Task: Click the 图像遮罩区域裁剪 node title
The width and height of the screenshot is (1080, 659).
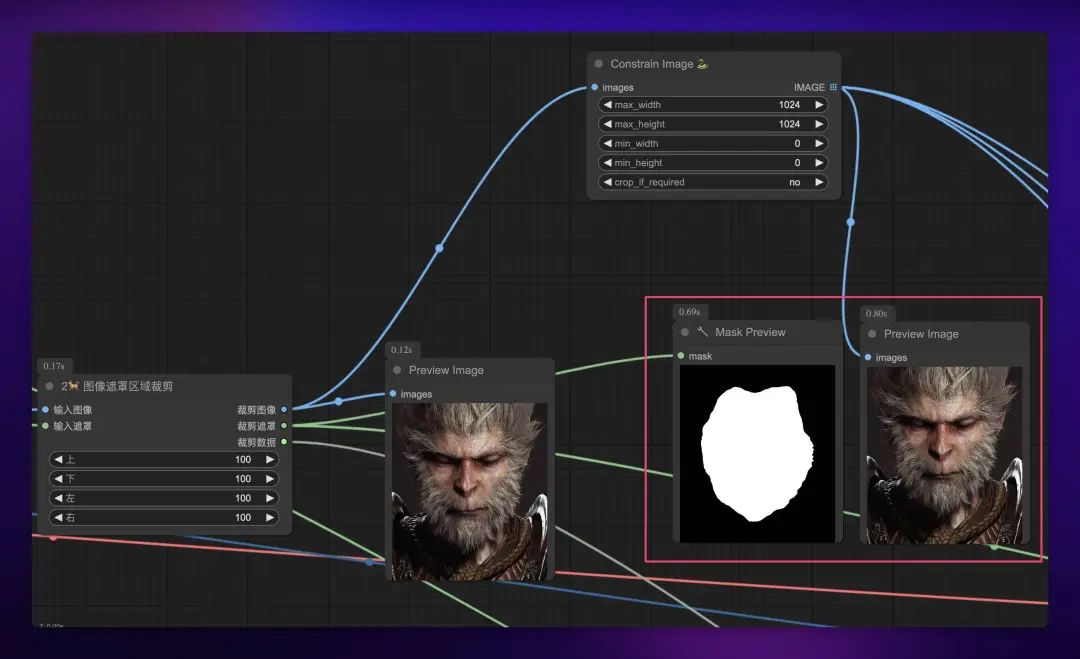Action: tap(117, 386)
